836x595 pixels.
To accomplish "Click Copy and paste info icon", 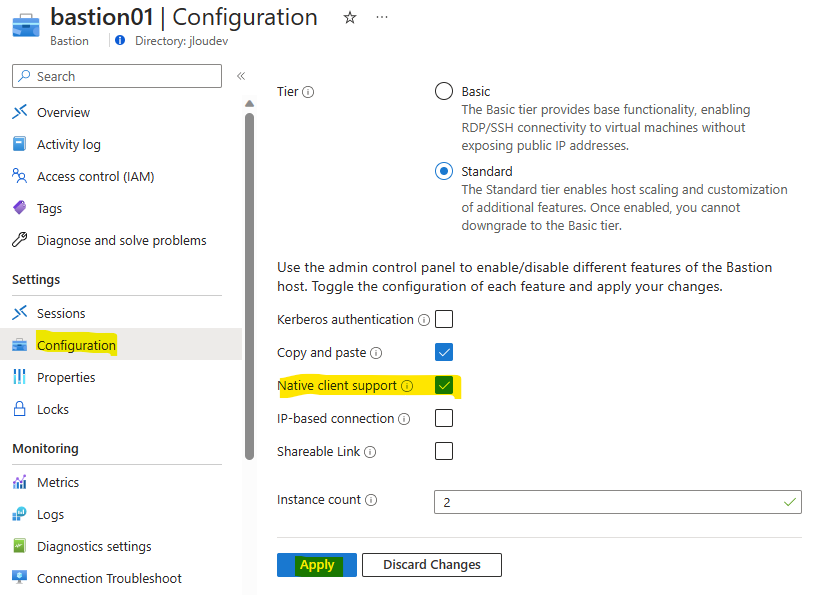I will pos(376,353).
